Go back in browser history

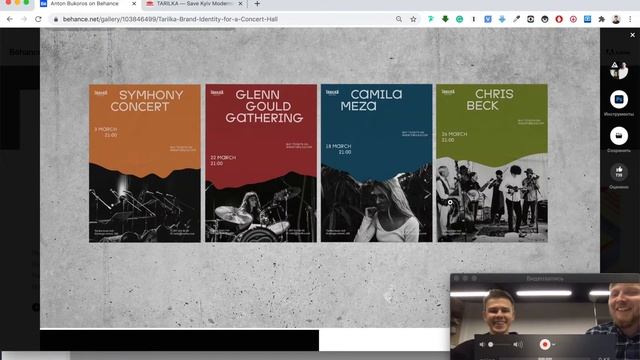point(10,19)
